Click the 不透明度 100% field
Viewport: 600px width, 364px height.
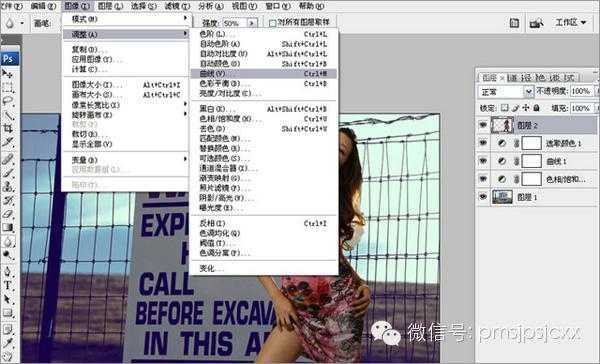581,91
